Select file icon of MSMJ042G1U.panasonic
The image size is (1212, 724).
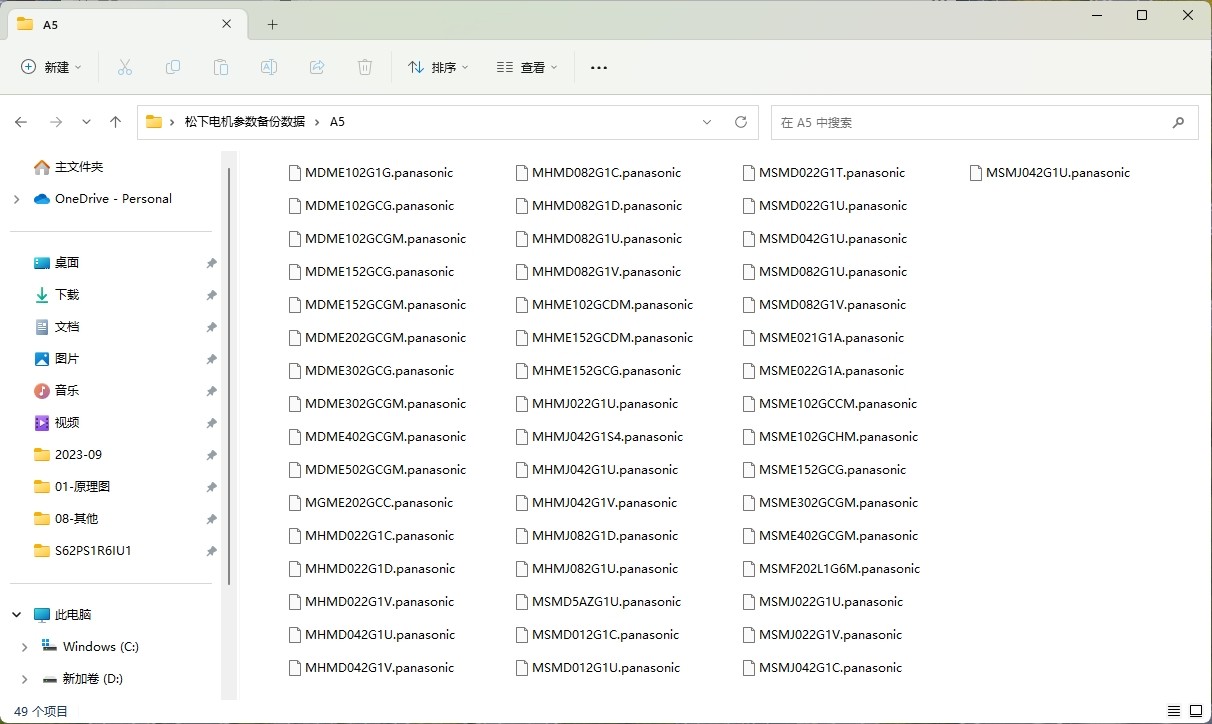coord(976,172)
